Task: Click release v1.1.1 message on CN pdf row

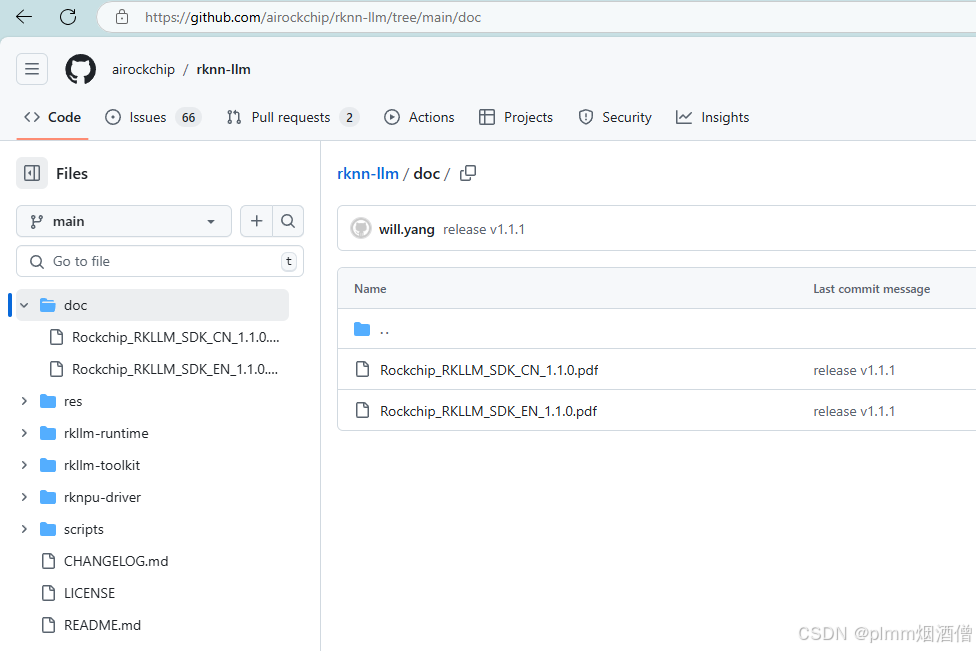Action: 854,370
